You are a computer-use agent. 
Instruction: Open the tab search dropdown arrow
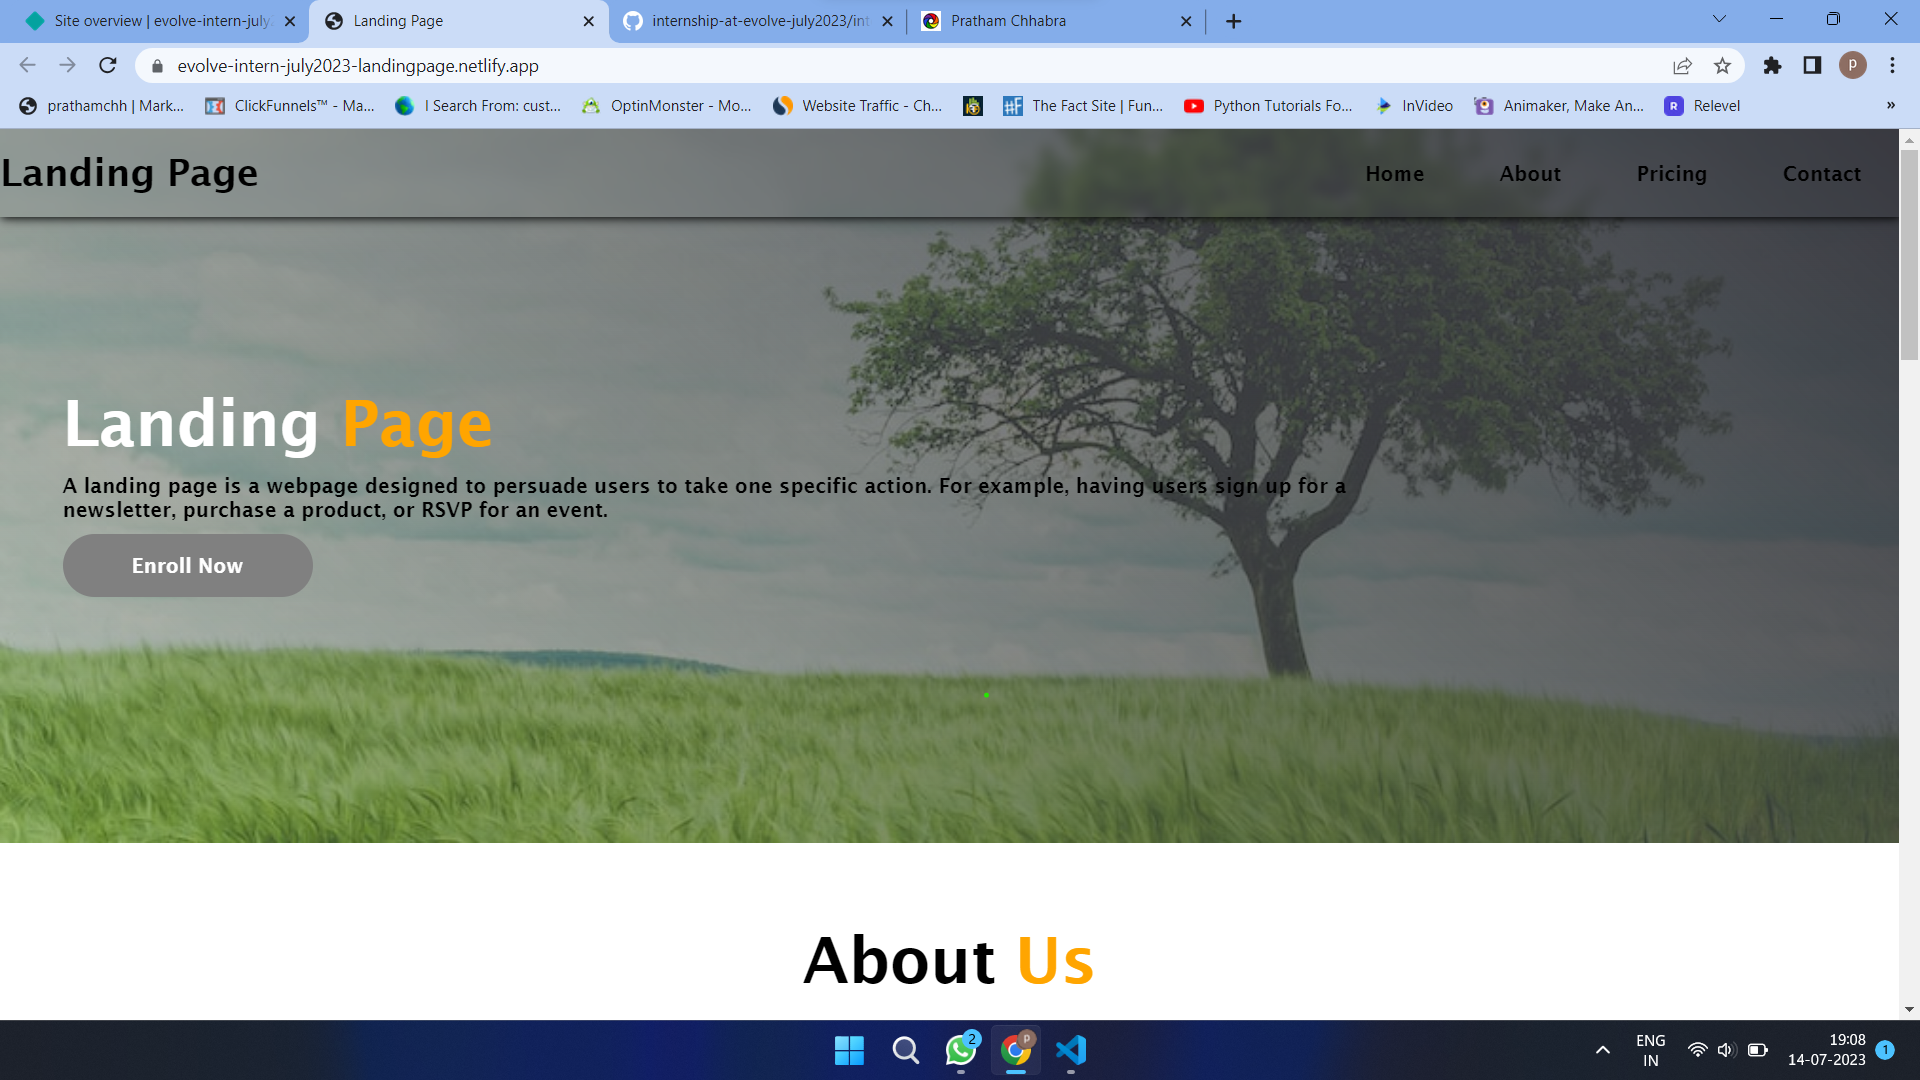1719,20
